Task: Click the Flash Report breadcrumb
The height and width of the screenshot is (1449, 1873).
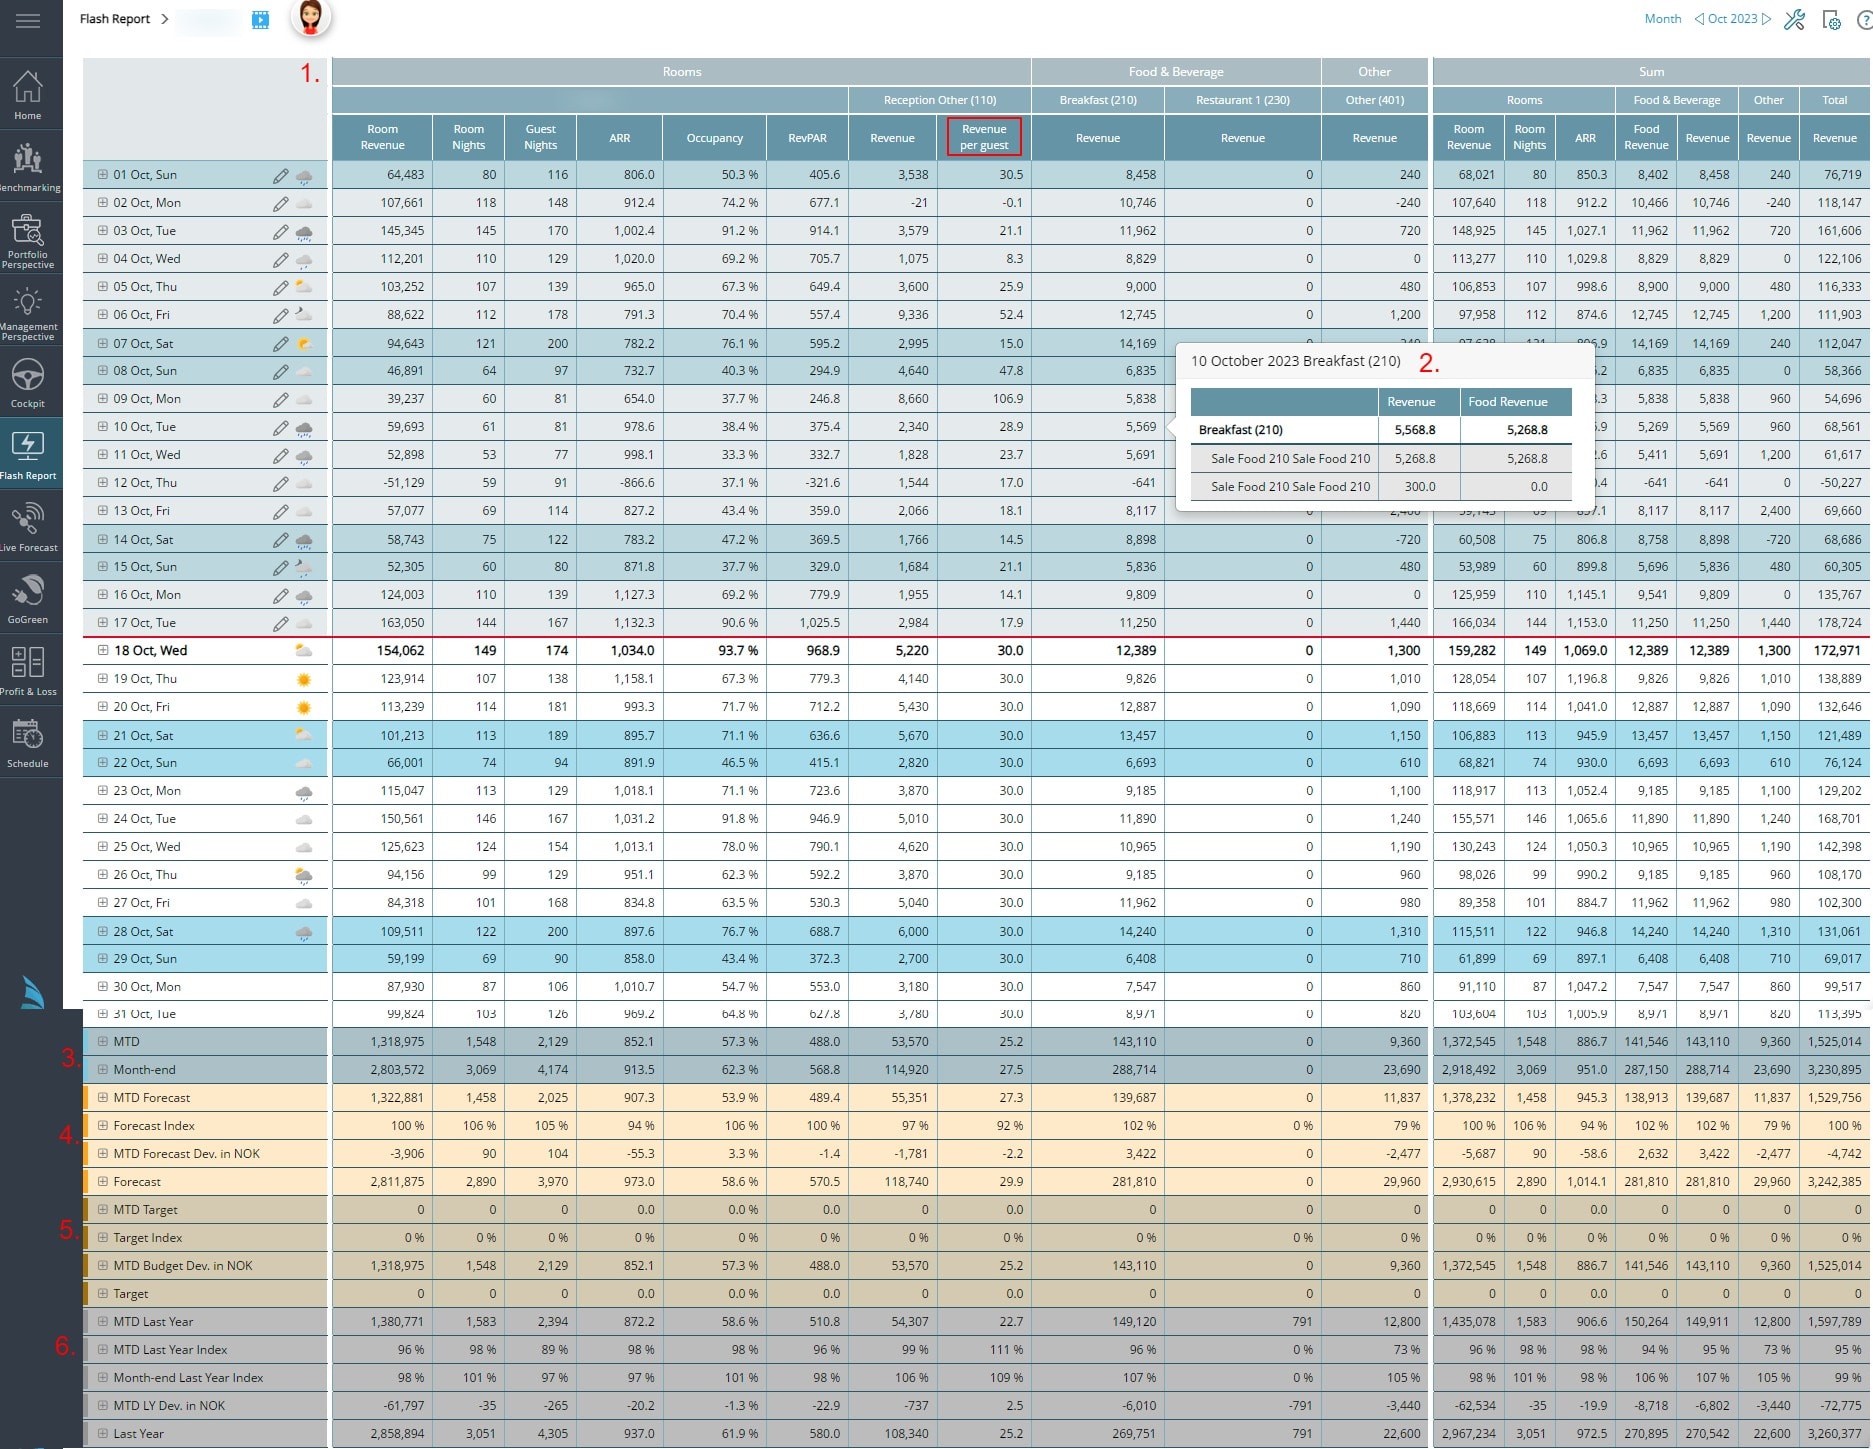Action: [113, 18]
